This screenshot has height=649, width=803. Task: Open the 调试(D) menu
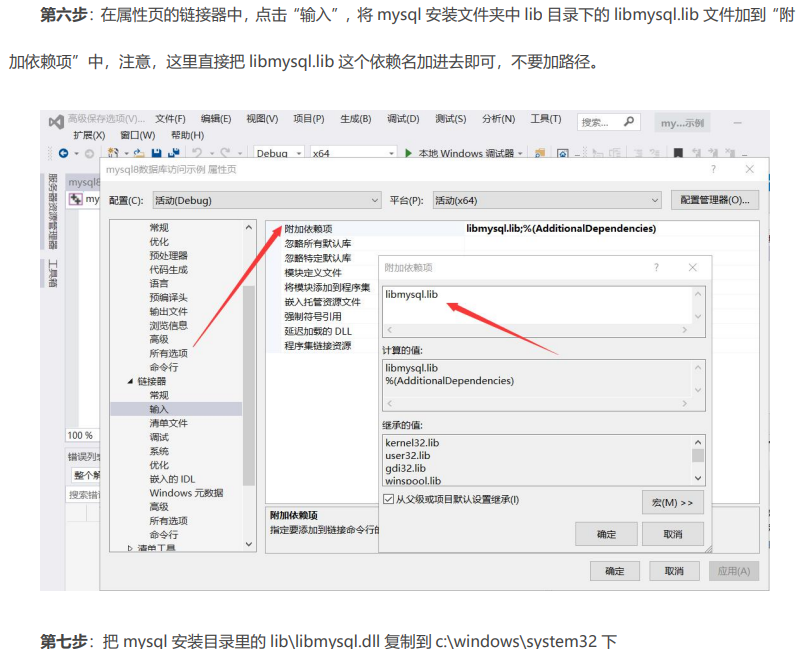coord(403,119)
